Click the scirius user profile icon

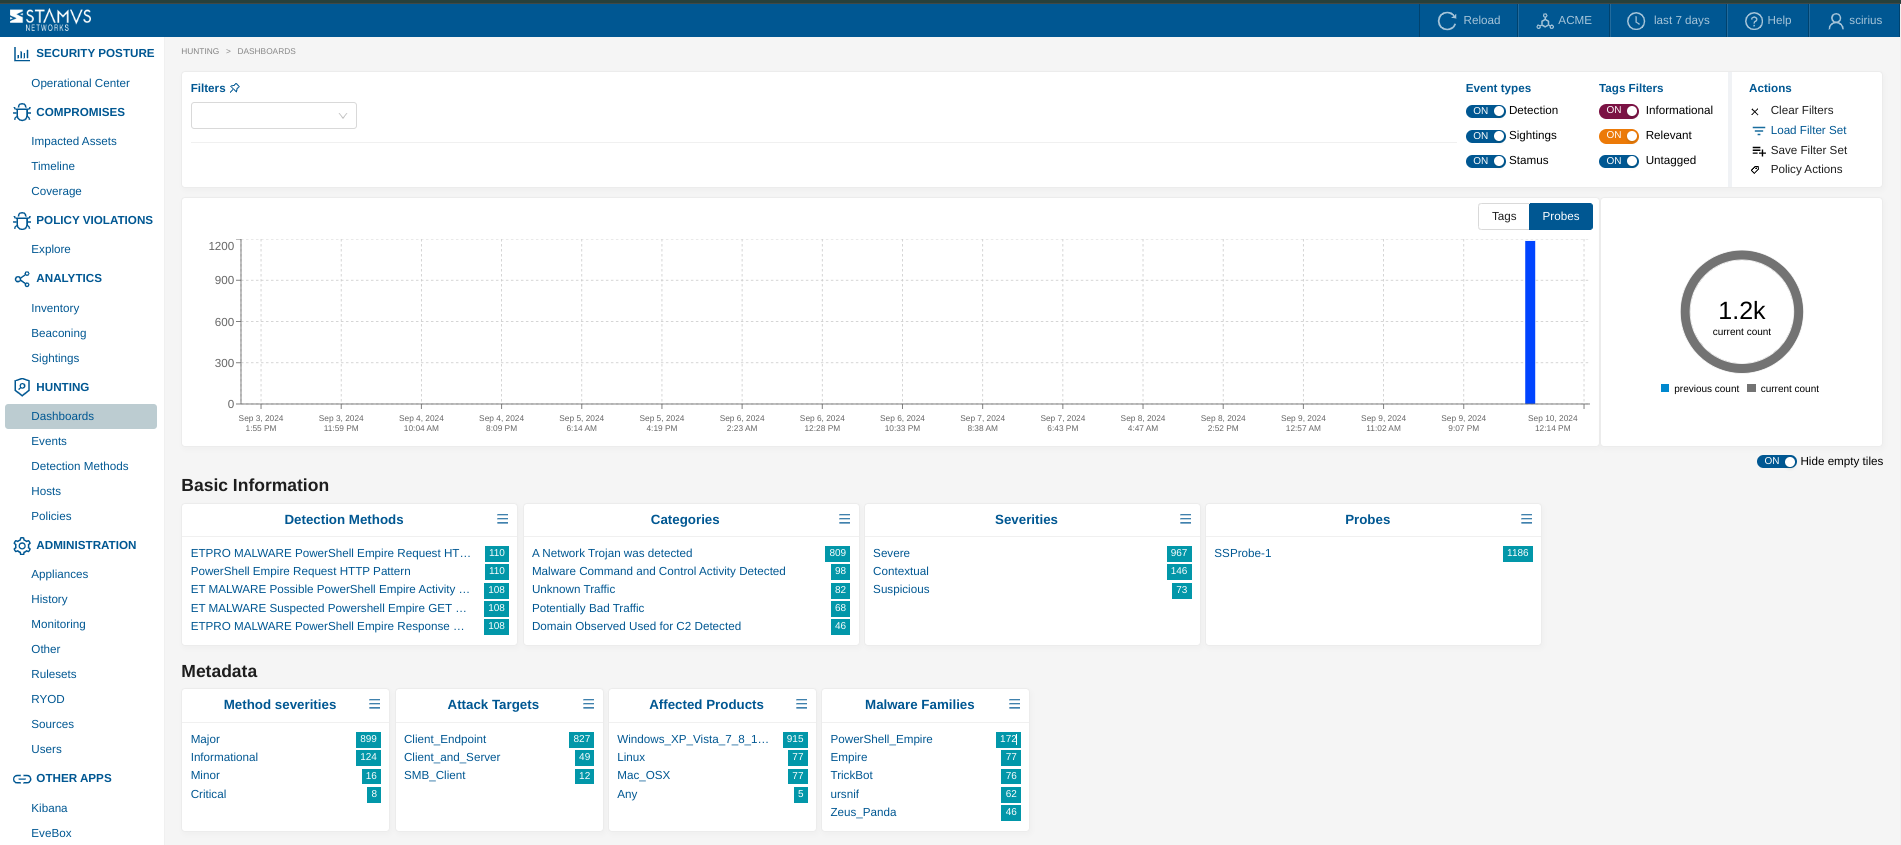pos(1836,20)
